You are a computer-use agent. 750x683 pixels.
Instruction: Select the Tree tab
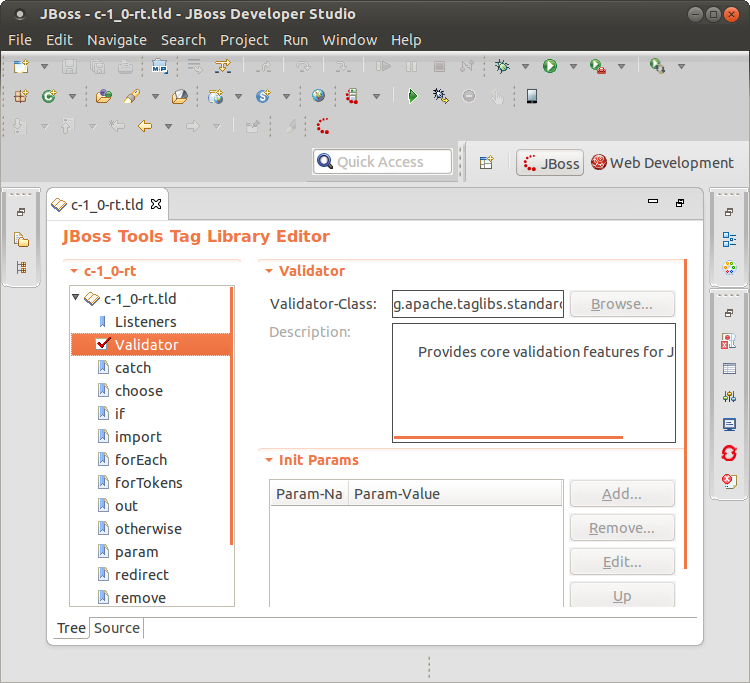71,628
